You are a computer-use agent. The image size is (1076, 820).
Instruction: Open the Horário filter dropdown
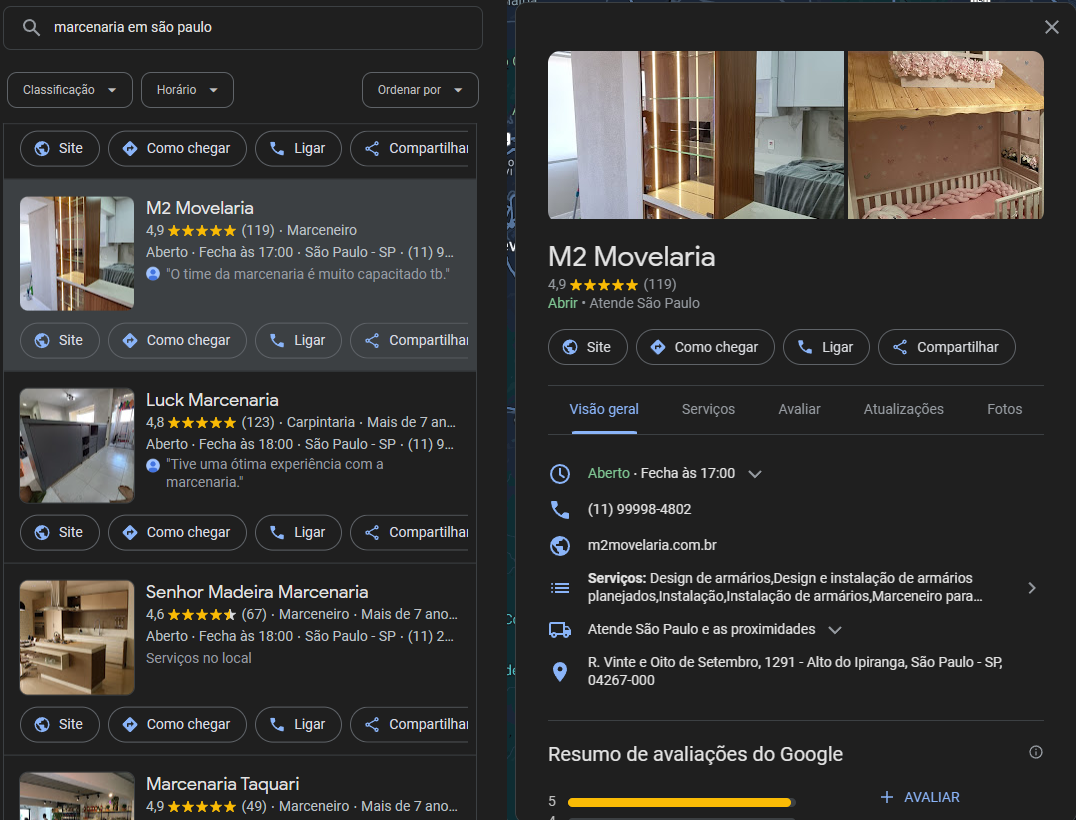[186, 90]
